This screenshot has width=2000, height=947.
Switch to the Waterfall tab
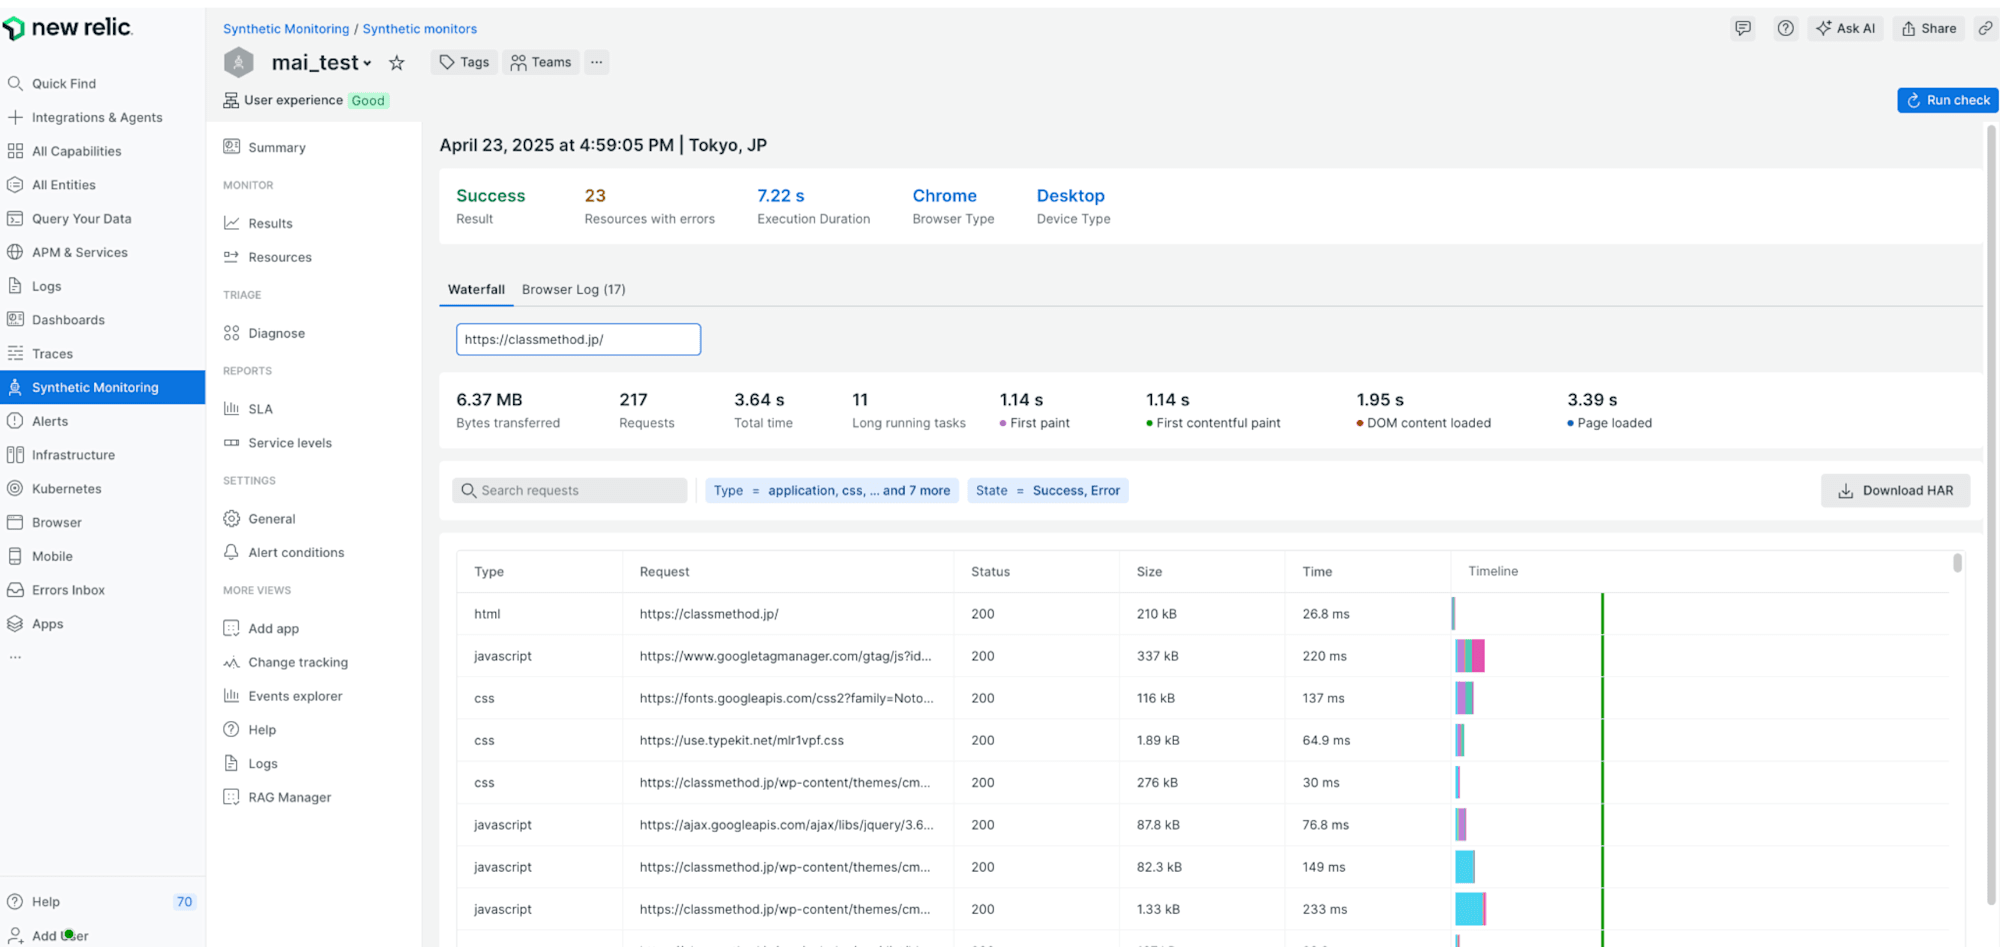tap(476, 289)
